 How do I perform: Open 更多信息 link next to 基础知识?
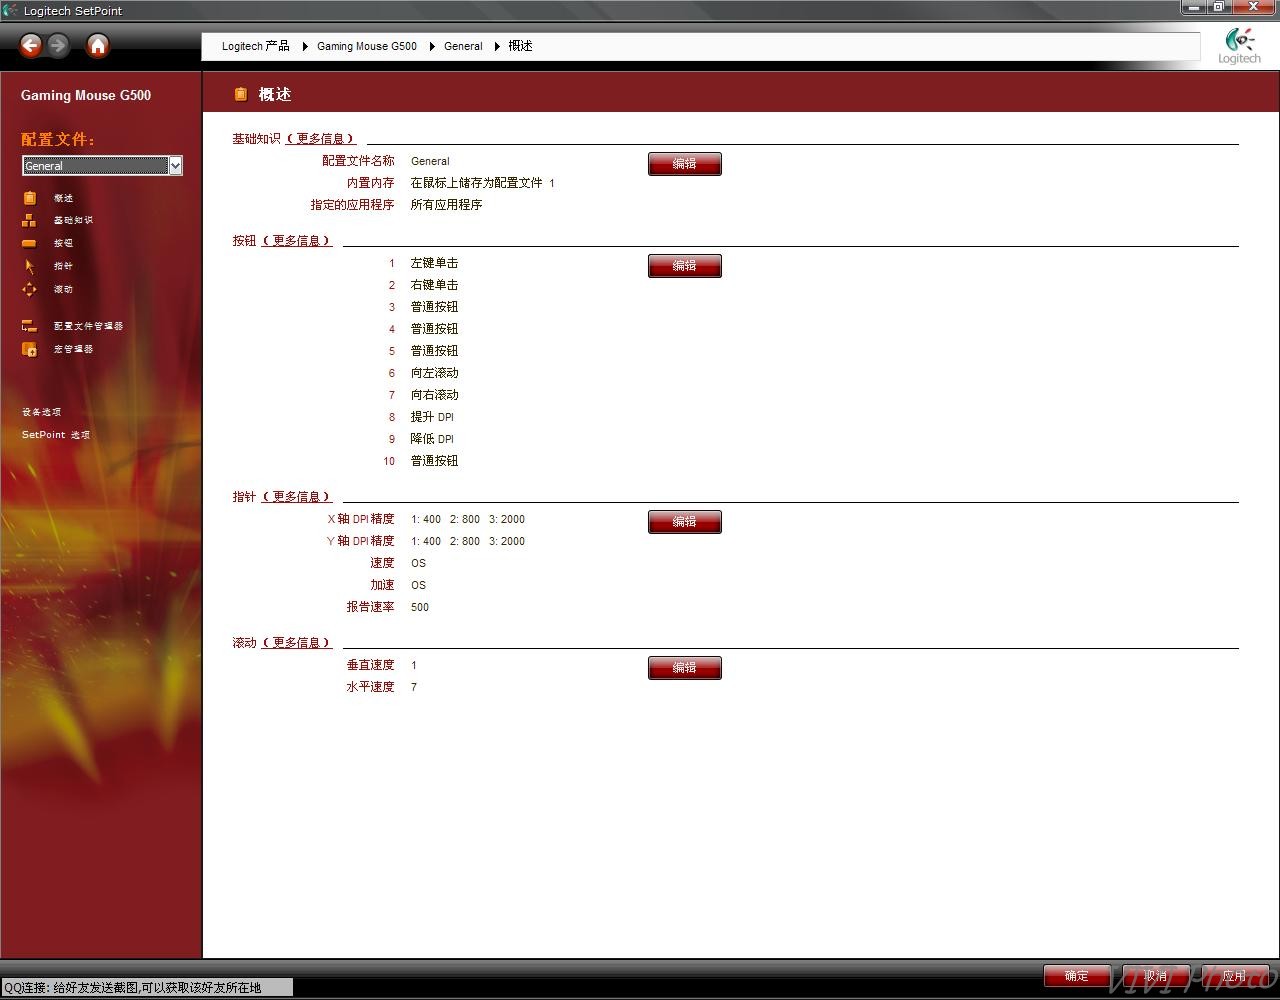click(x=321, y=139)
